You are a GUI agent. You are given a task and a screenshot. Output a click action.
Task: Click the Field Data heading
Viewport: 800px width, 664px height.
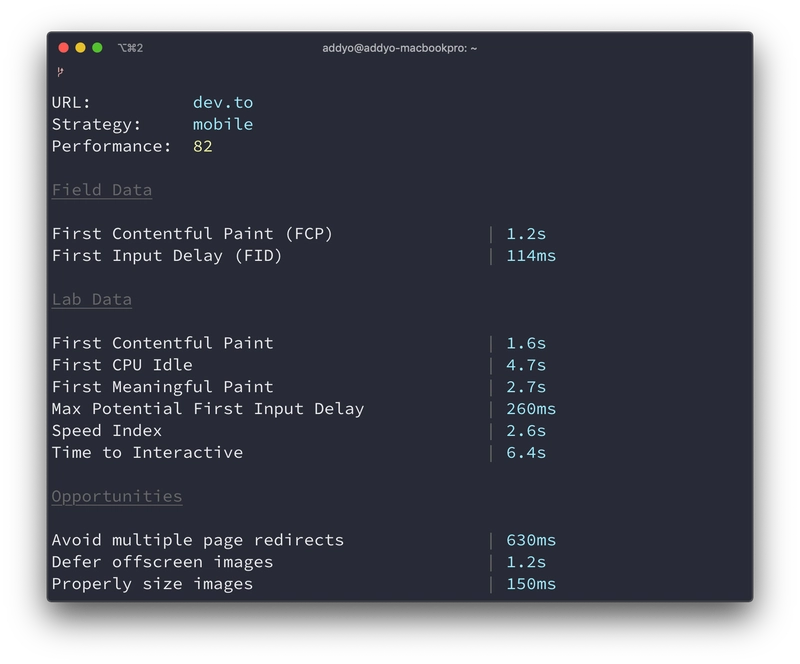click(x=101, y=189)
